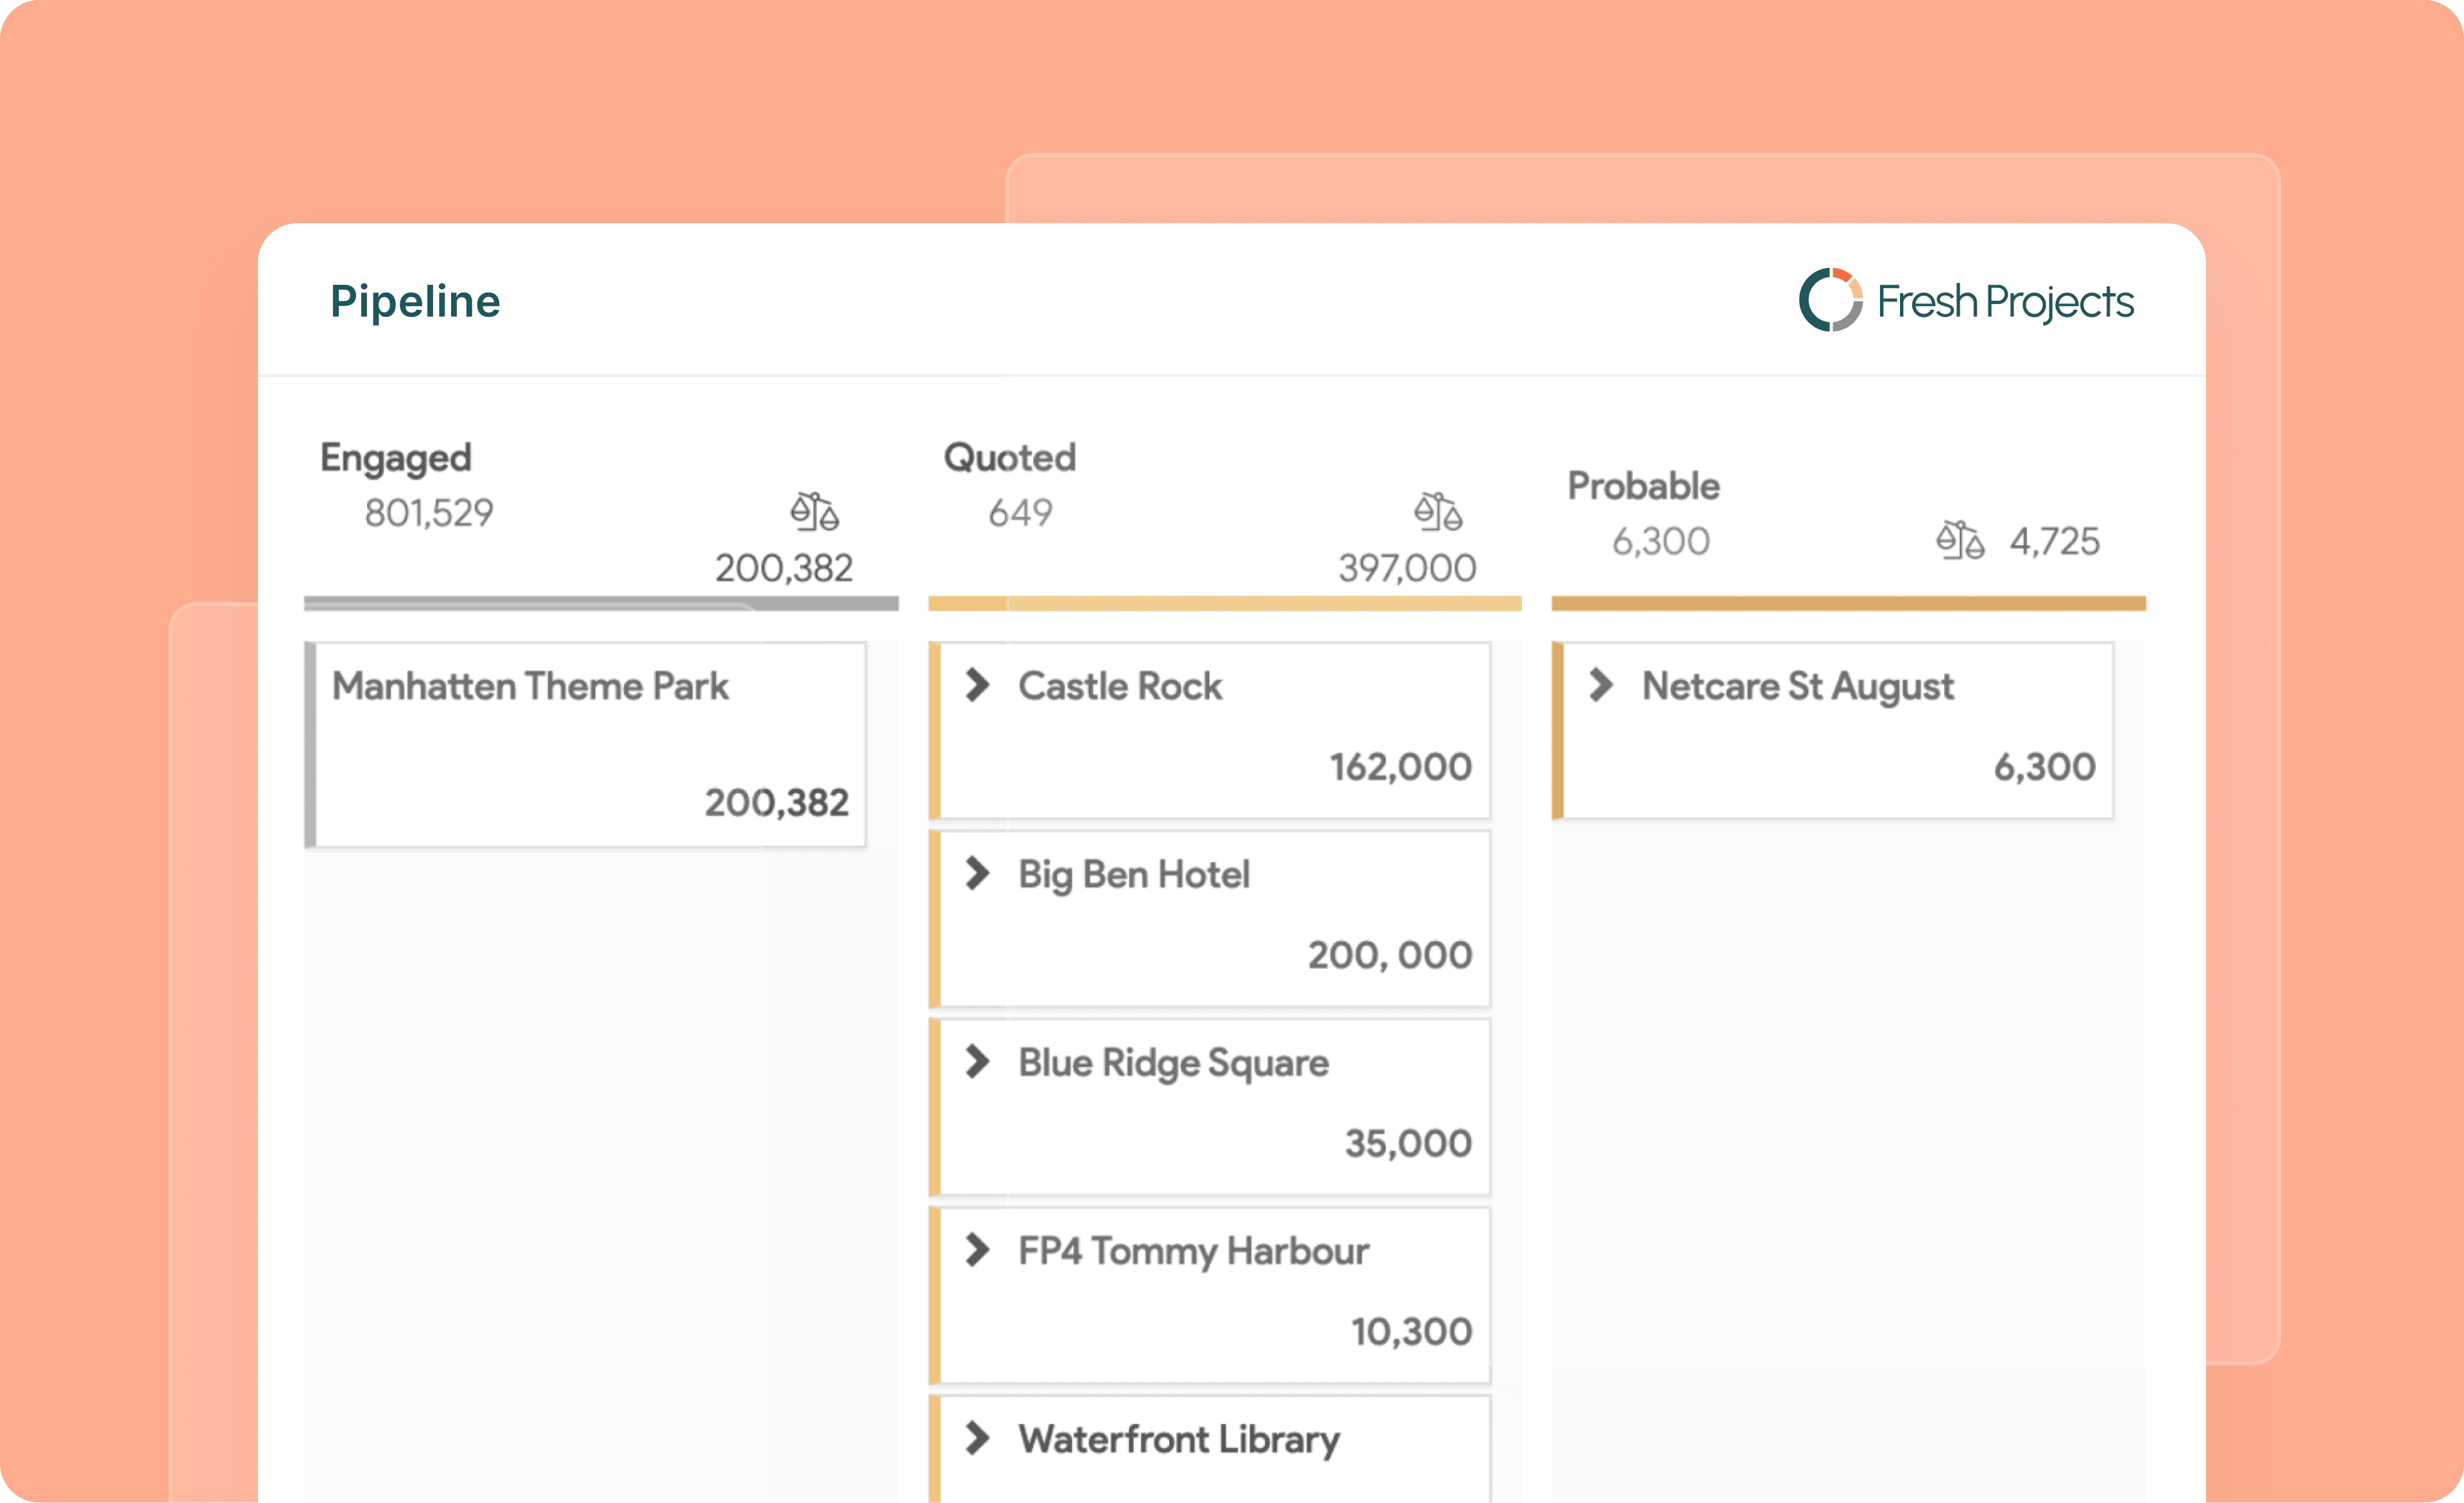The image size is (2464, 1503).
Task: Select the Quoted column header
Action: 1010,458
